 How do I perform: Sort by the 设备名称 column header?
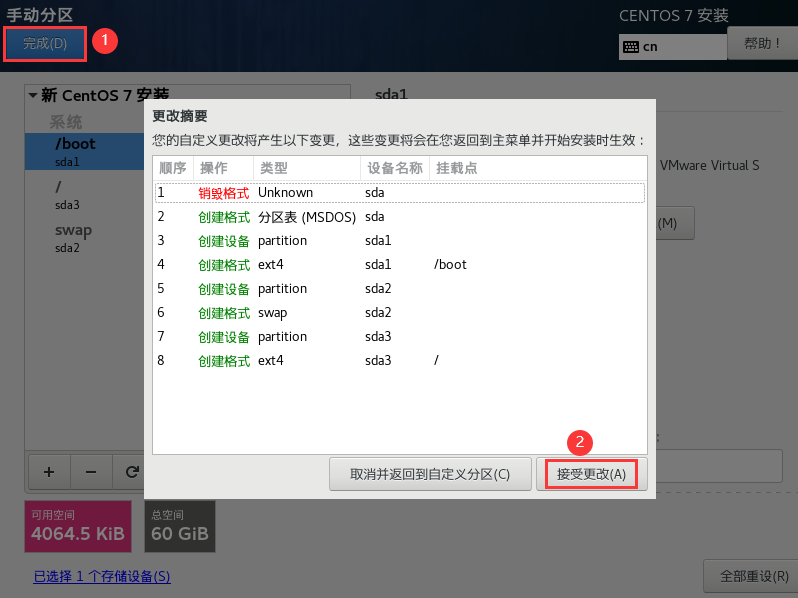395,168
